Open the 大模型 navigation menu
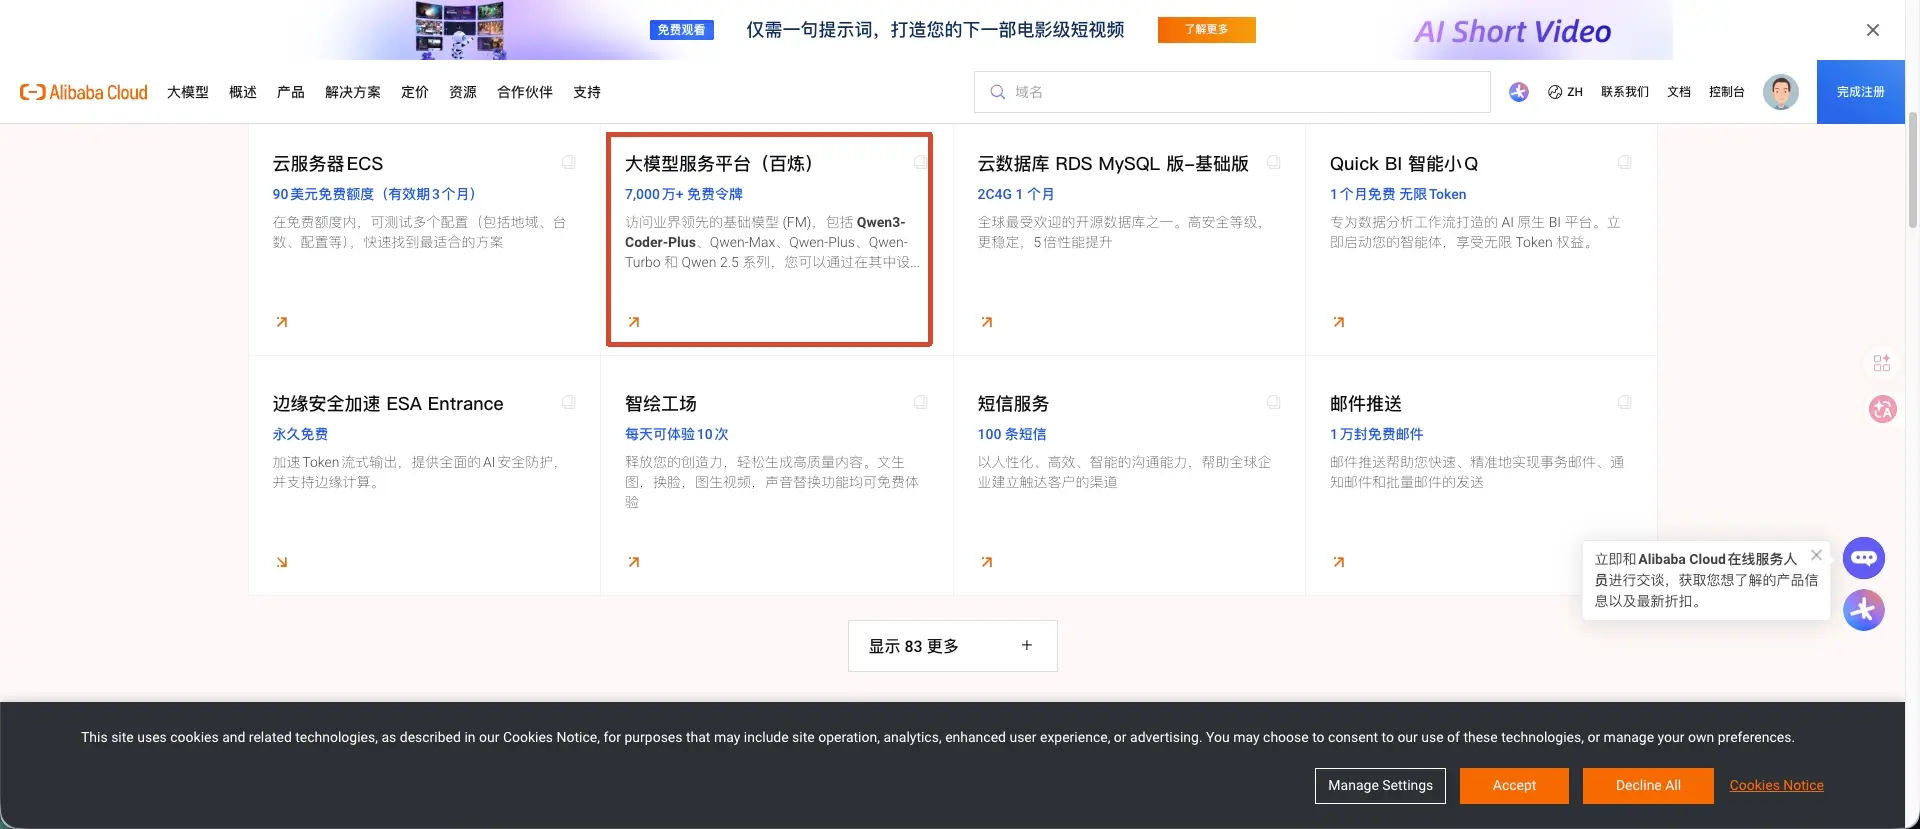Screen dimensions: 1920x829 click(188, 92)
